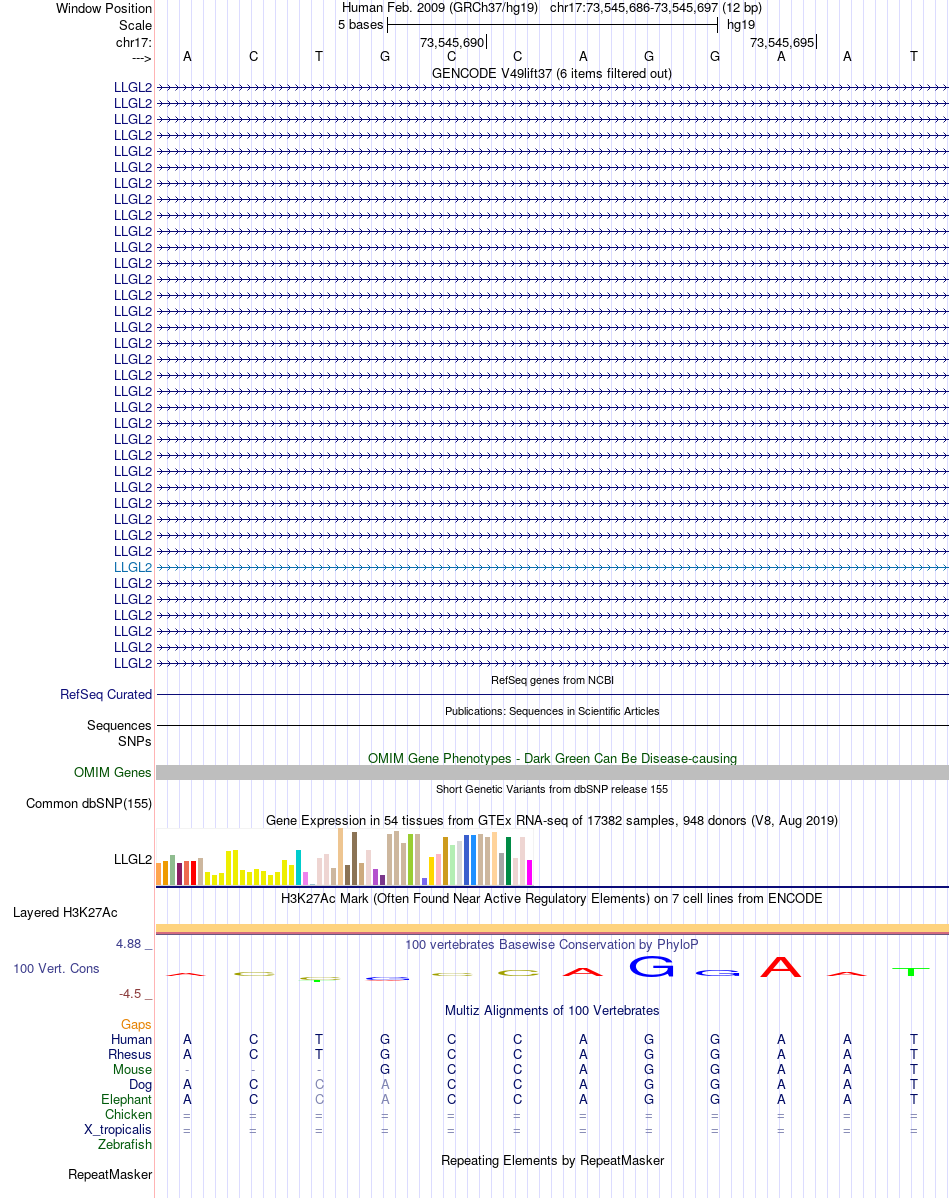Click the X_tropicalis alignment row label
950x1198 pixels.
click(x=118, y=1129)
